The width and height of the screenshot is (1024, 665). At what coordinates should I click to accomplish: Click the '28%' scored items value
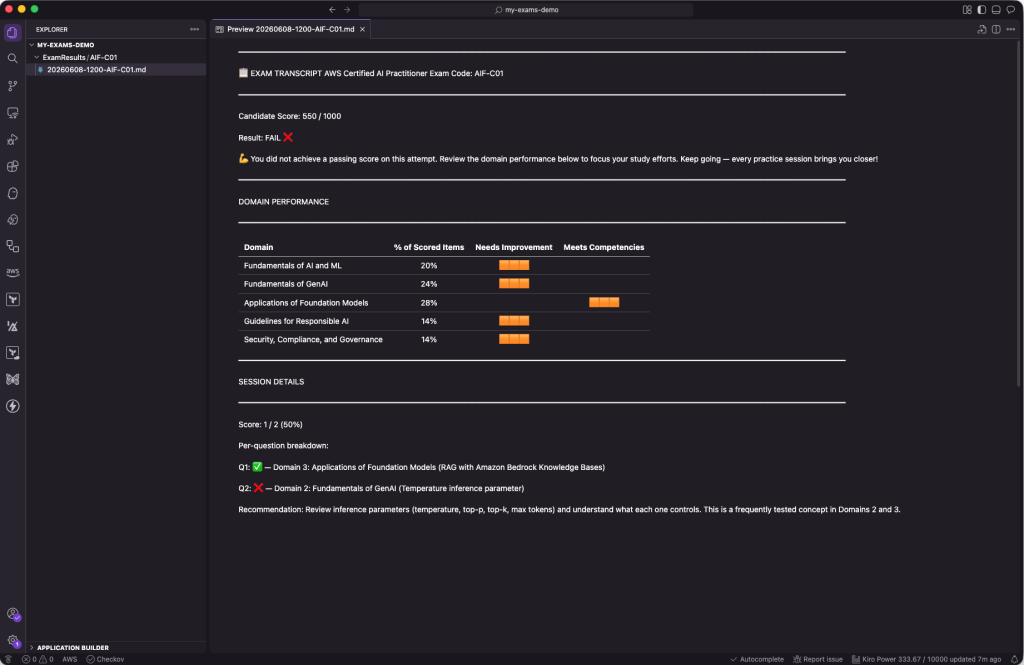pos(428,302)
